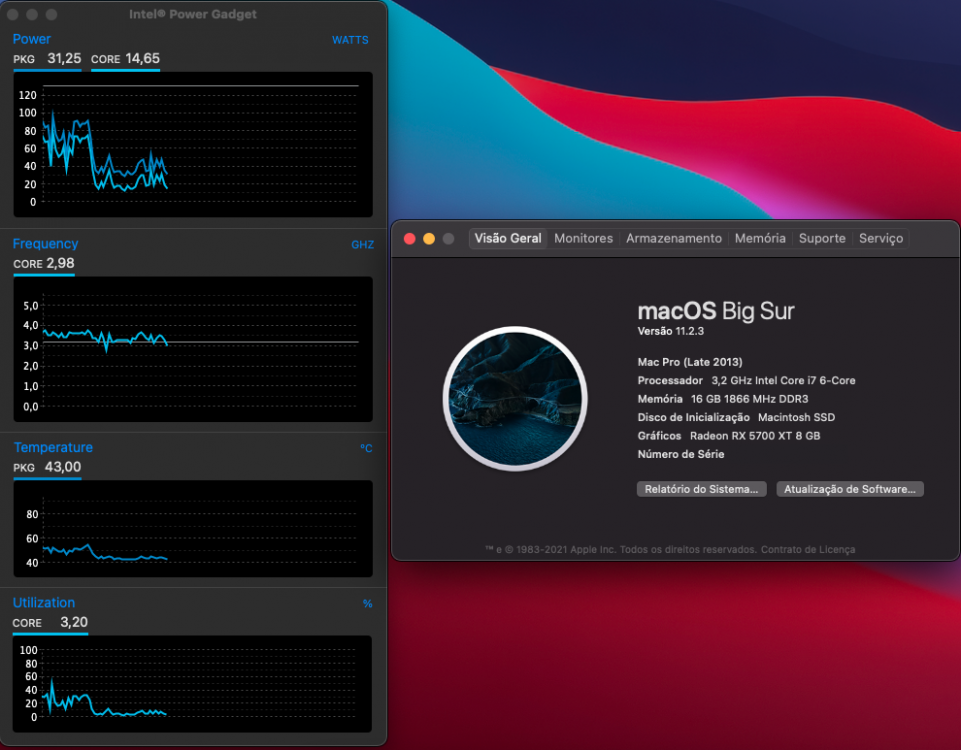Click the macOS Big Sur title text
The height and width of the screenshot is (750, 961).
tap(716, 311)
